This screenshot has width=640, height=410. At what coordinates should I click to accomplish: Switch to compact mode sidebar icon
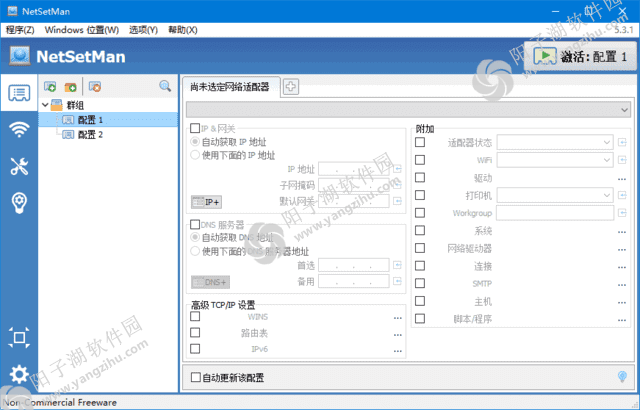point(19,338)
